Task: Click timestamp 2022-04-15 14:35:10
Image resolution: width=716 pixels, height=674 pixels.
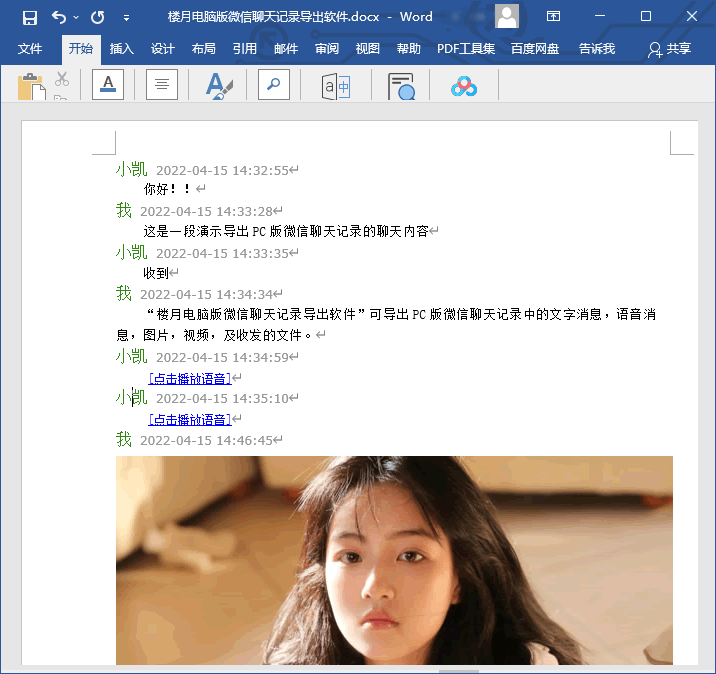Action: point(222,399)
